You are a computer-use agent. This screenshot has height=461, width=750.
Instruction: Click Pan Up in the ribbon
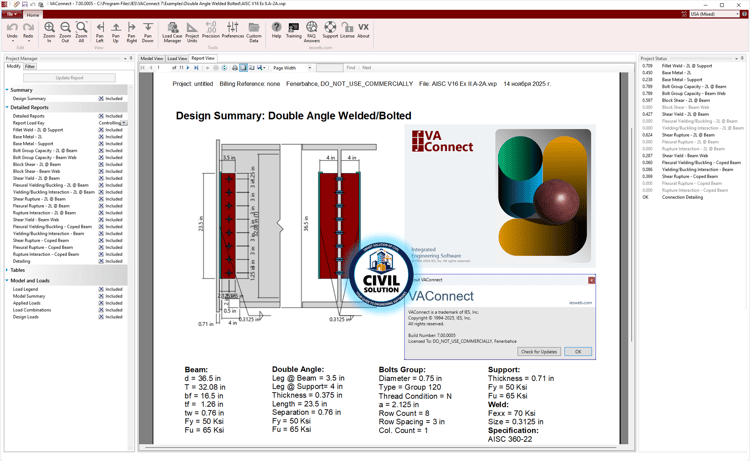coord(116,32)
